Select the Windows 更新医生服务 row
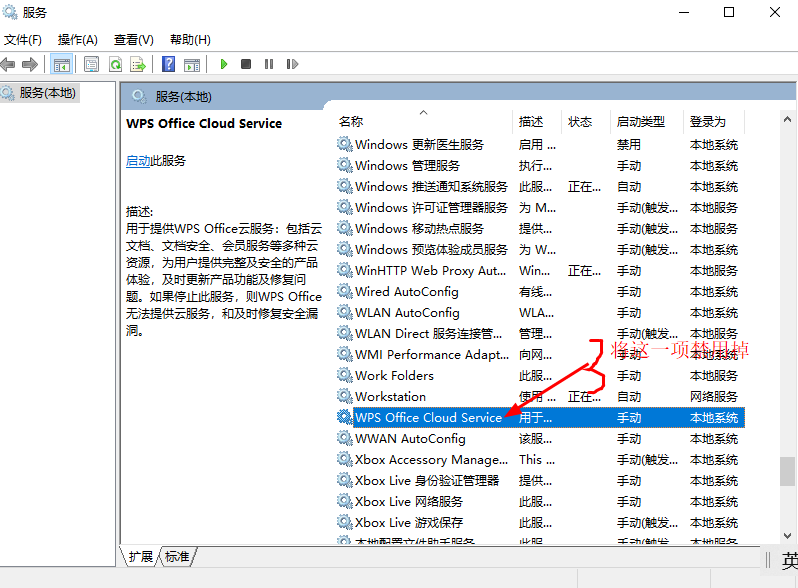Viewport: 798px width, 588px height. tap(540, 145)
